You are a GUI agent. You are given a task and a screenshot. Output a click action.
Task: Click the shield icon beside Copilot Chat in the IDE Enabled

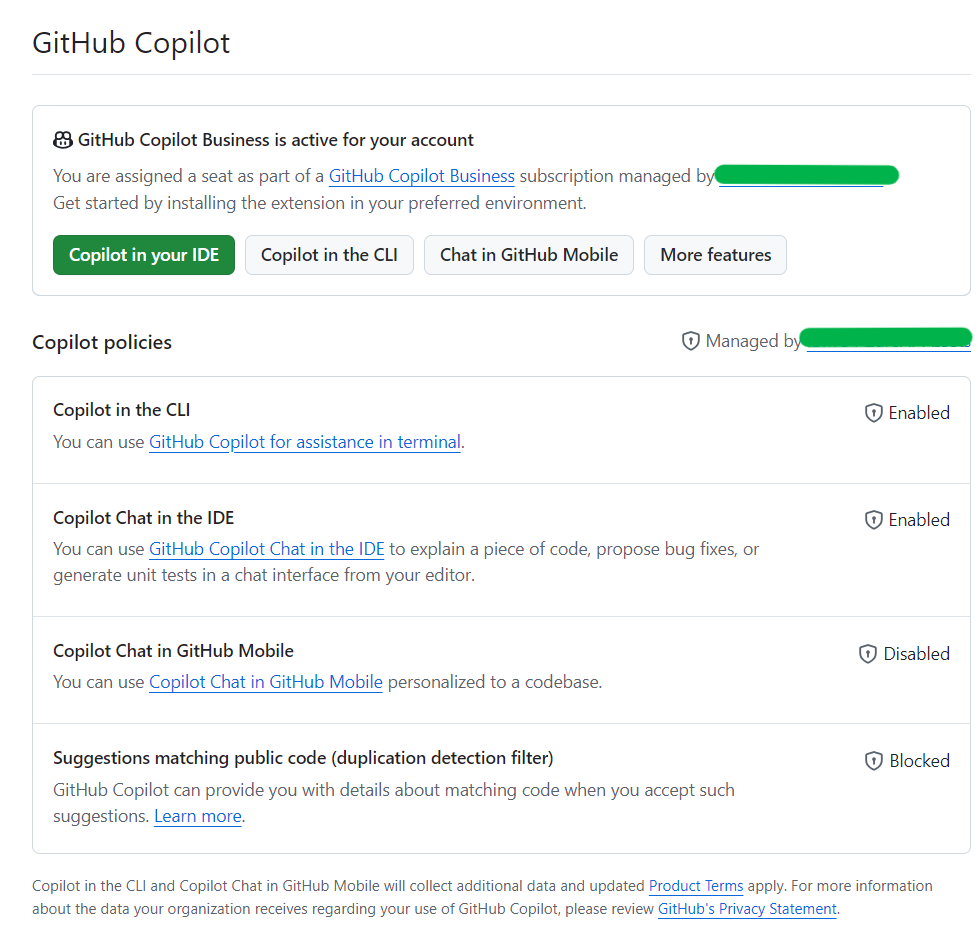[873, 519]
